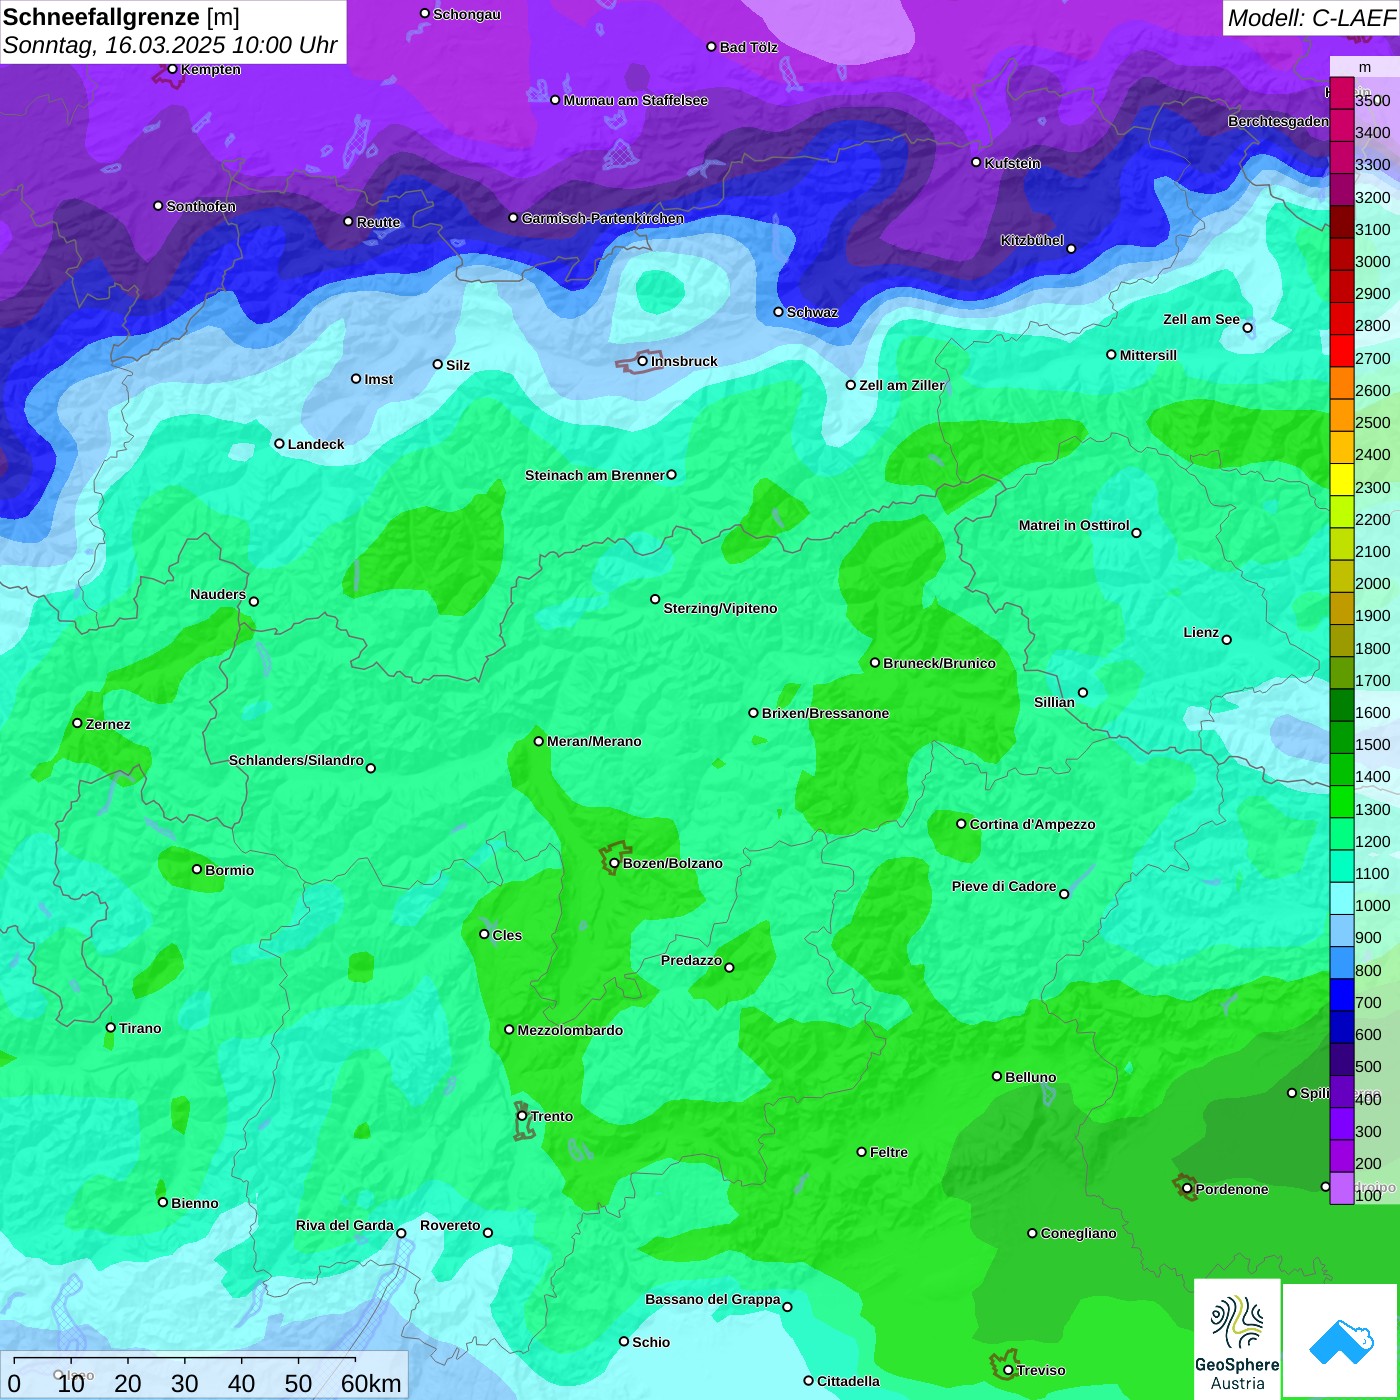Click the Riva del Garda marker
This screenshot has height=1400, width=1400.
coord(401,1233)
